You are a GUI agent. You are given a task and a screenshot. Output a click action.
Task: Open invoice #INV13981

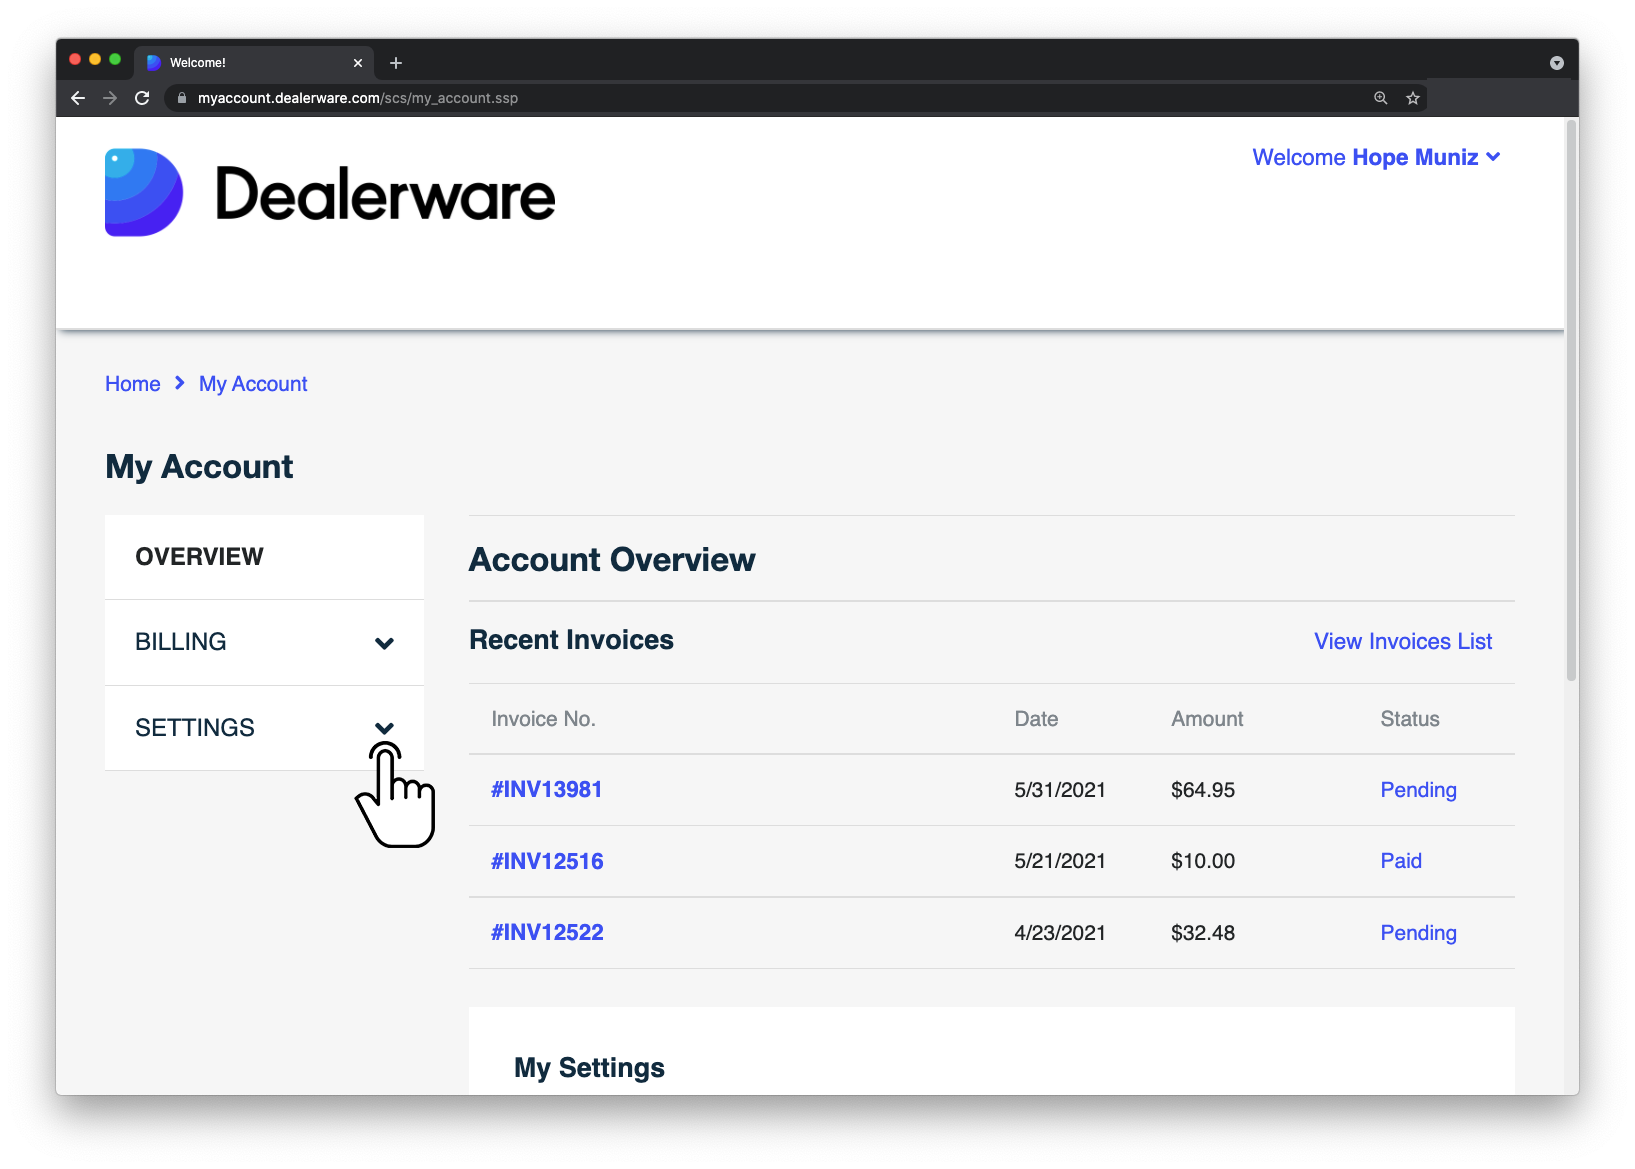tap(547, 790)
